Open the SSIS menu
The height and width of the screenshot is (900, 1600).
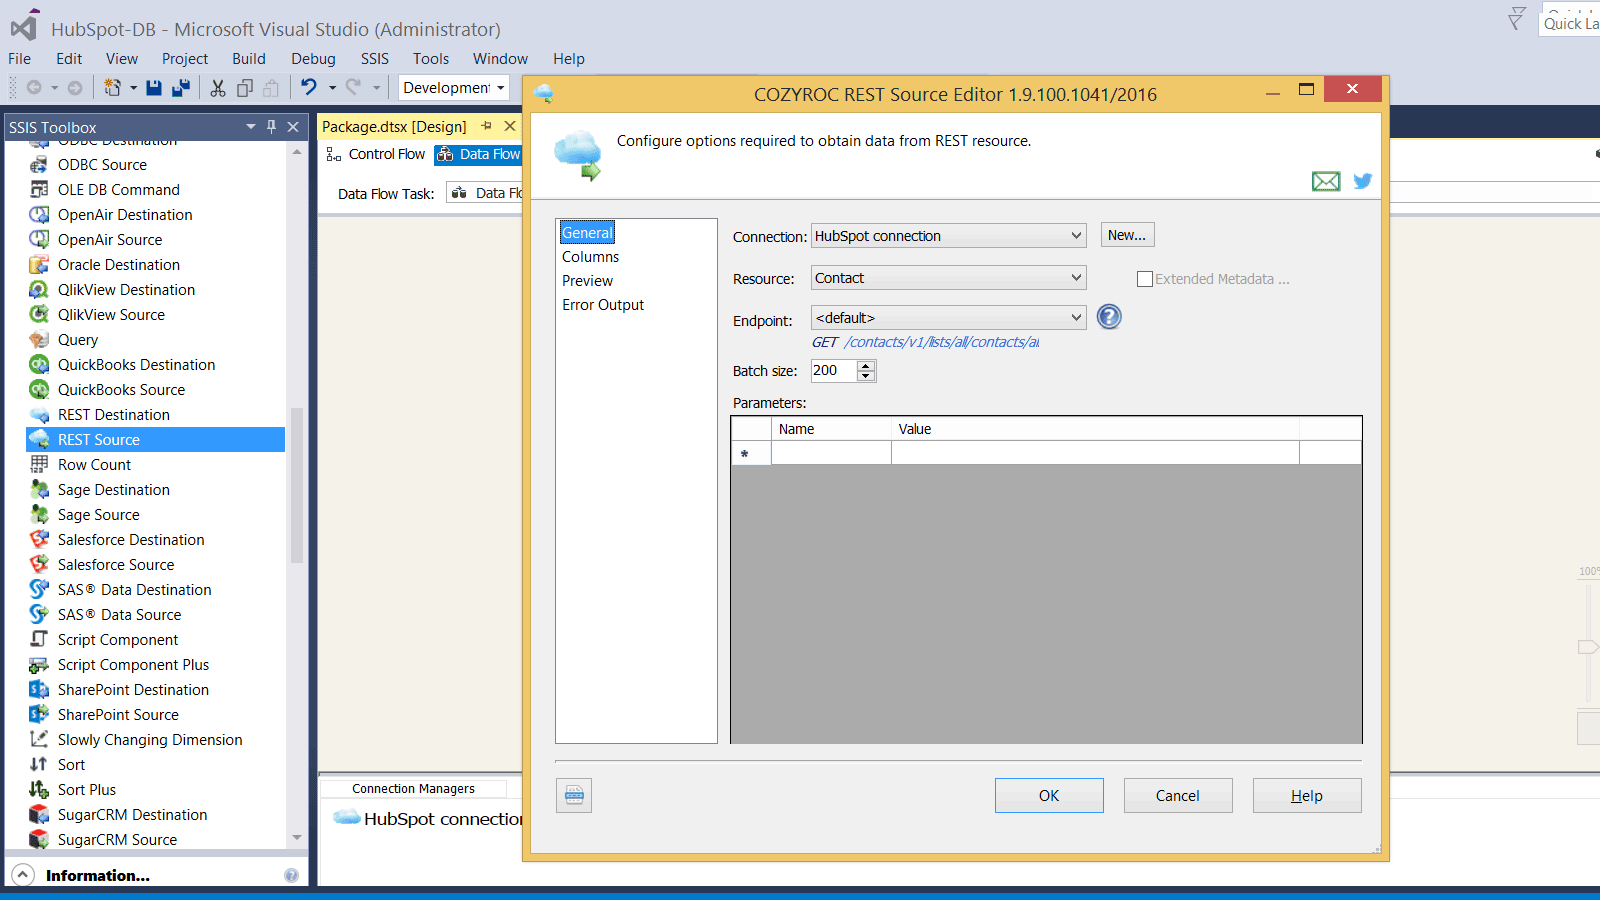point(375,59)
